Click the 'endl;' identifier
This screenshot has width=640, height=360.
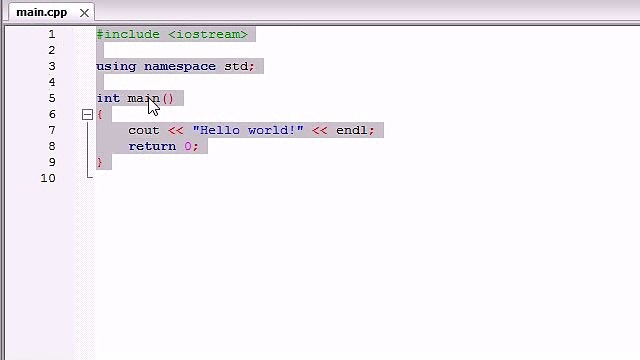[355, 130]
